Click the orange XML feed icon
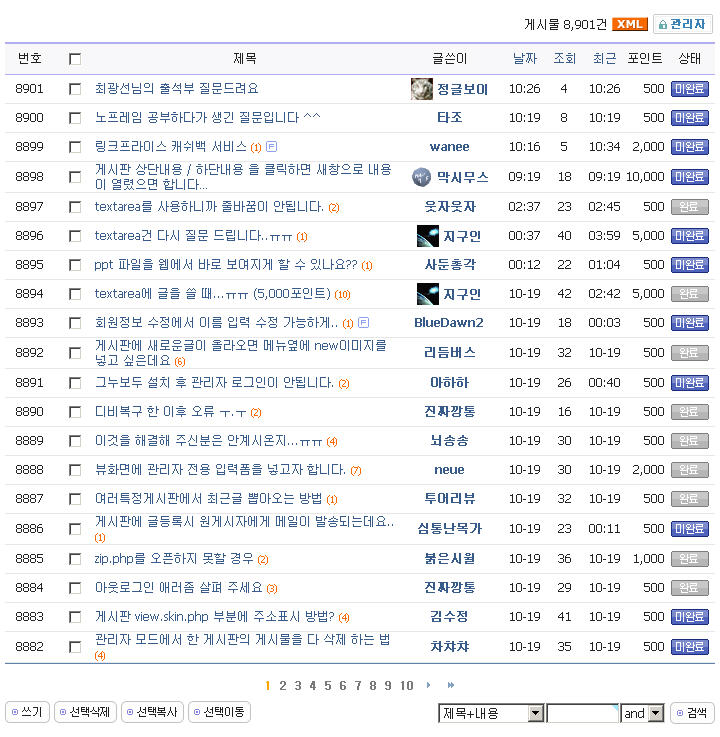Screen dimensions: 720x737 pyautogui.click(x=629, y=24)
